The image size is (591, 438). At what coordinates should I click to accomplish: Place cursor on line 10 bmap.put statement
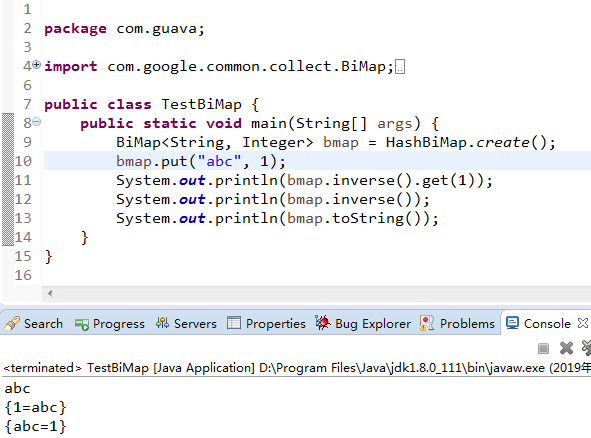coord(201,161)
